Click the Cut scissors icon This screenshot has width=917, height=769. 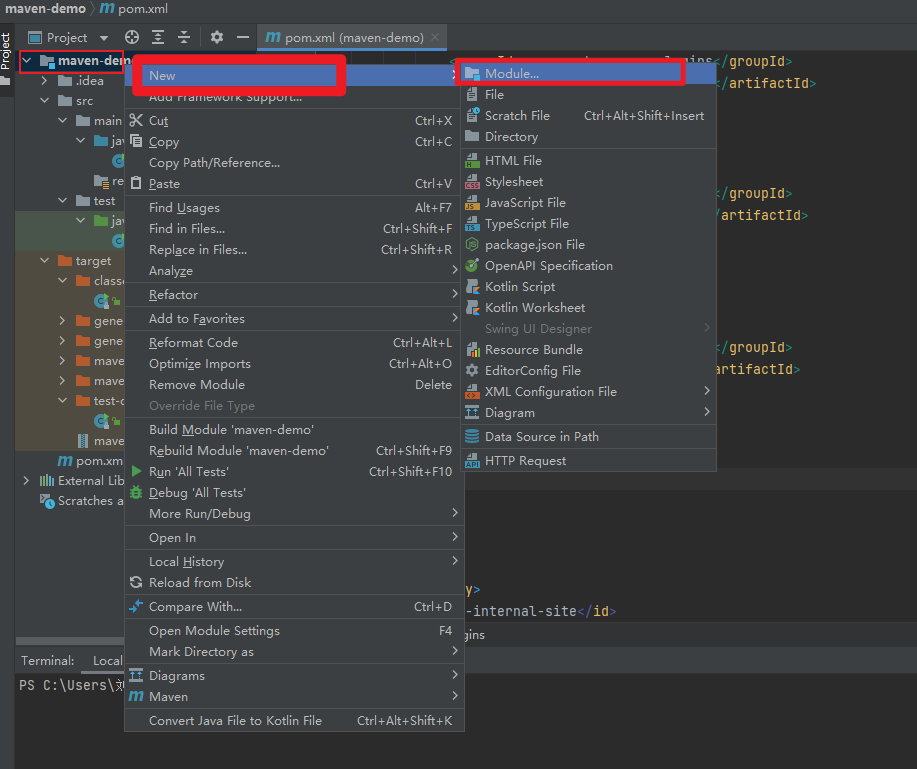point(136,120)
